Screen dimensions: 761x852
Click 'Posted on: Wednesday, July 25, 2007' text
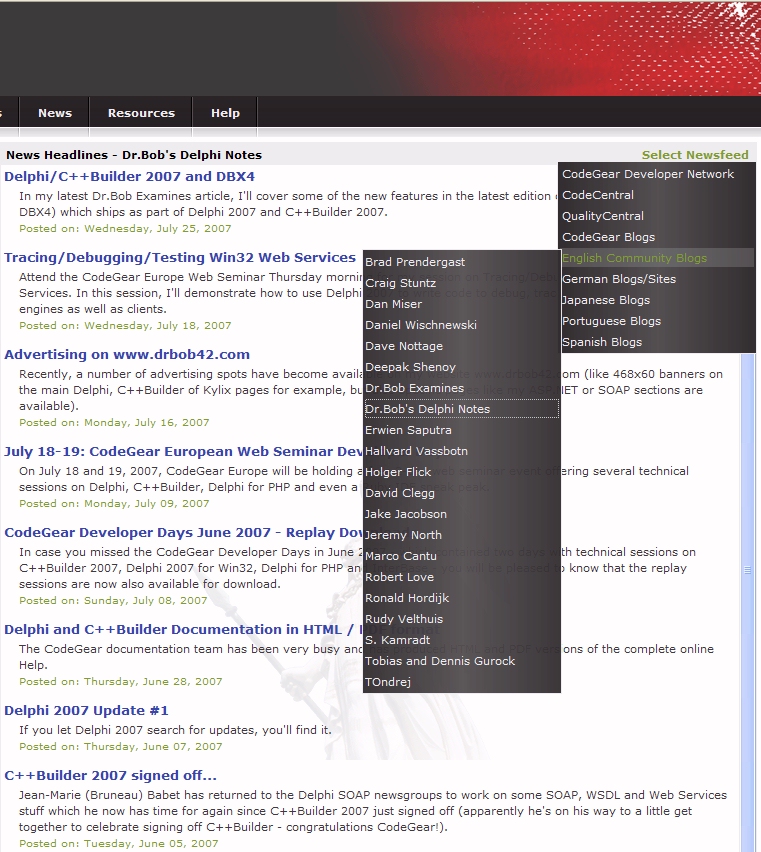125,229
